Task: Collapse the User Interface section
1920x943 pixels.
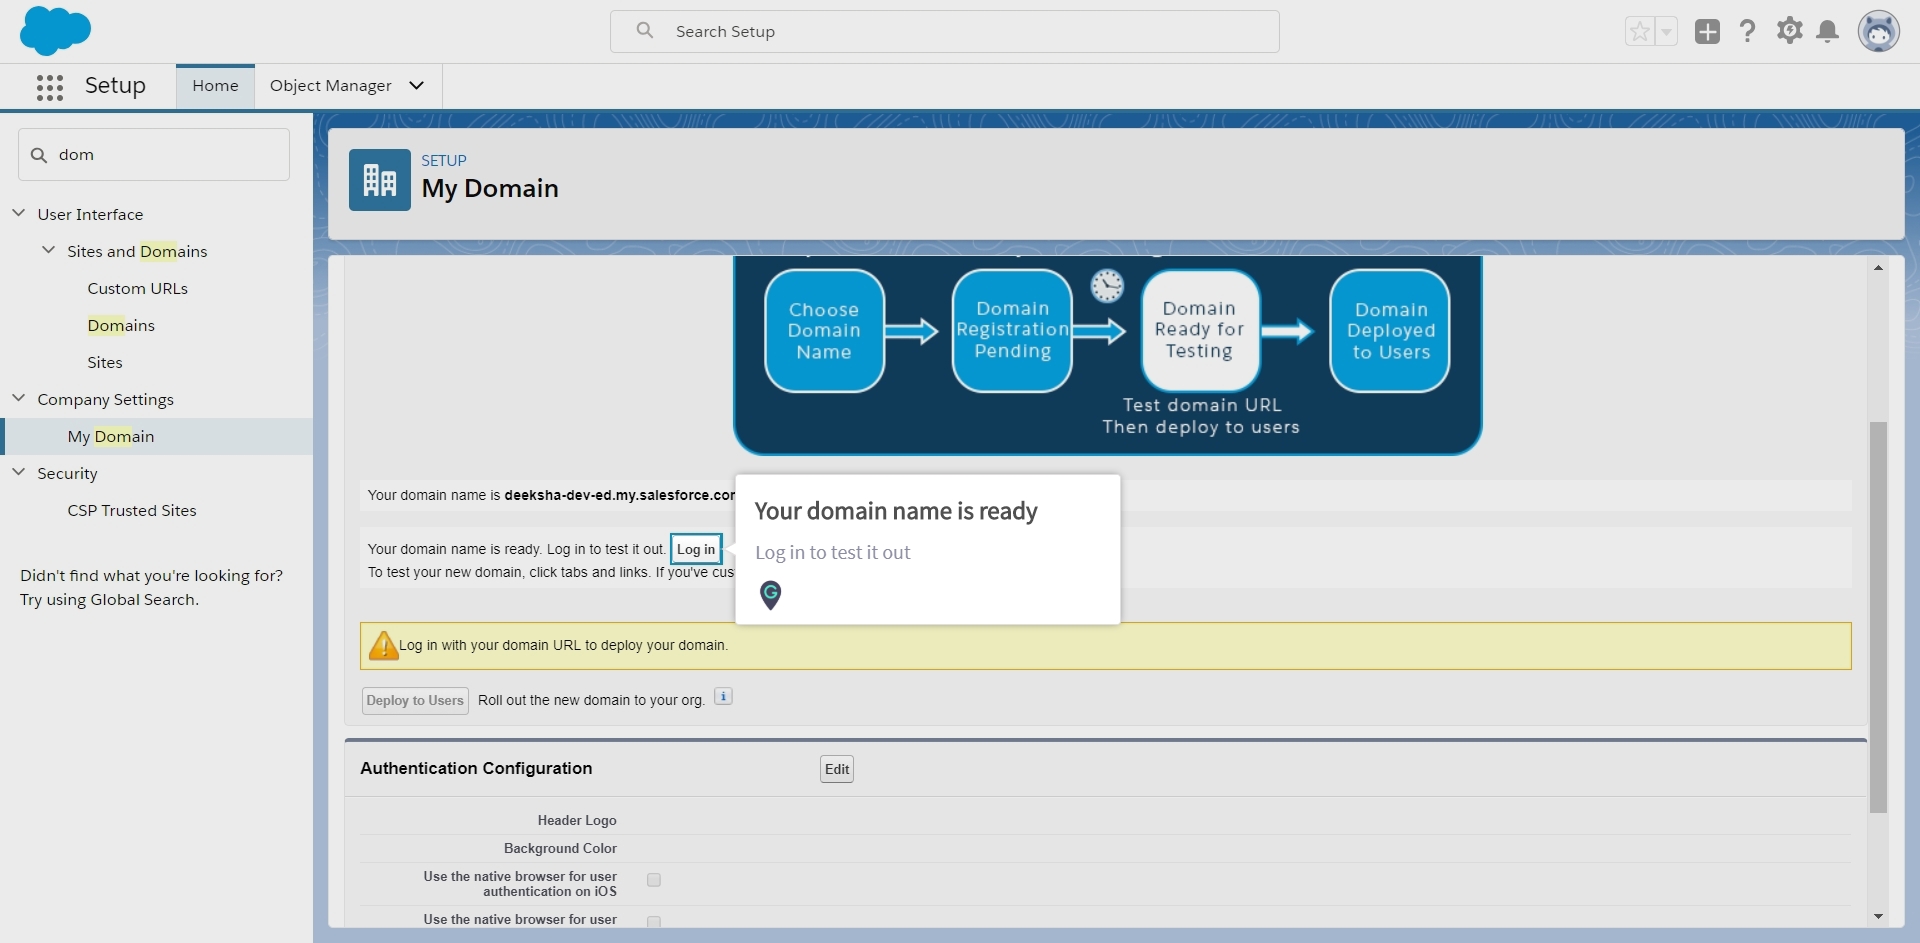Action: click(x=19, y=213)
